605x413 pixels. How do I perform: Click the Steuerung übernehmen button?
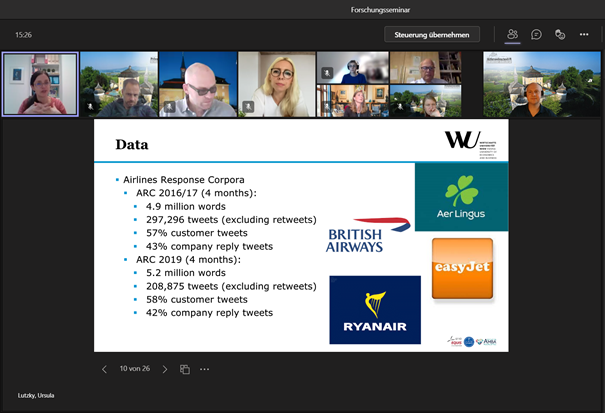432,34
